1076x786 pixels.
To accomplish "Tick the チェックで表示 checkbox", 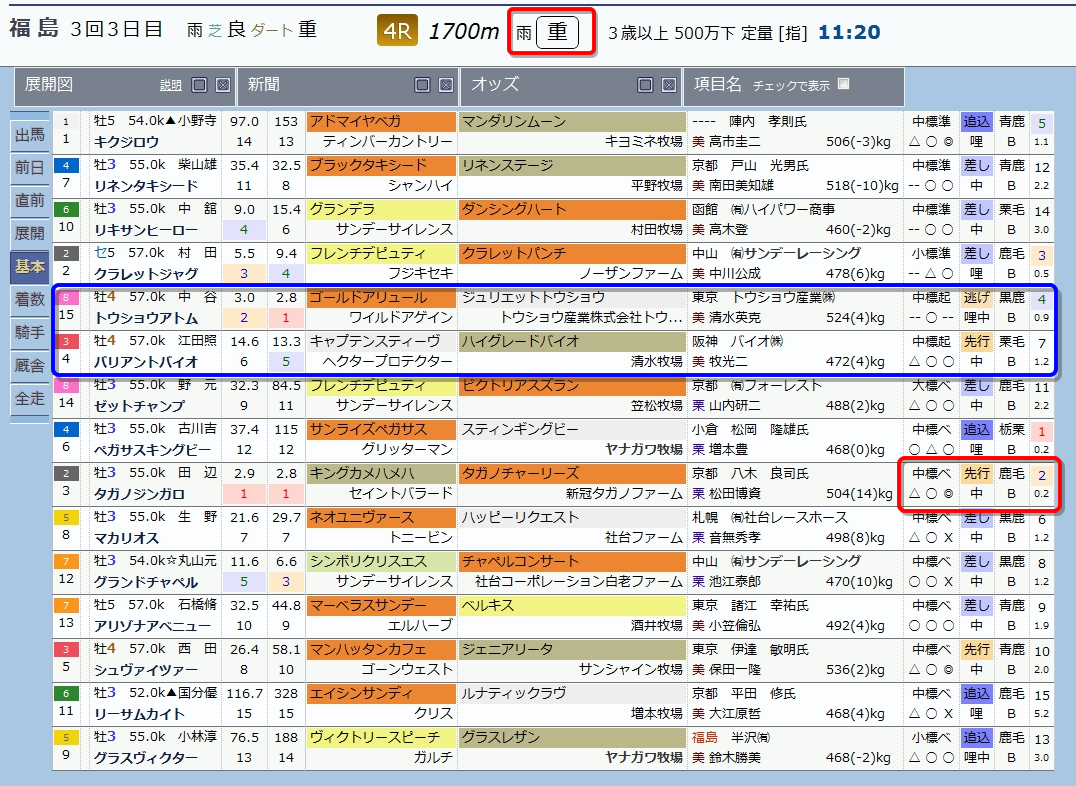I will tap(844, 84).
